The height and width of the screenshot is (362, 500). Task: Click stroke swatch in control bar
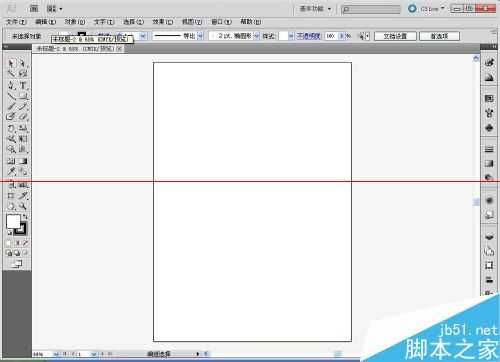82,35
